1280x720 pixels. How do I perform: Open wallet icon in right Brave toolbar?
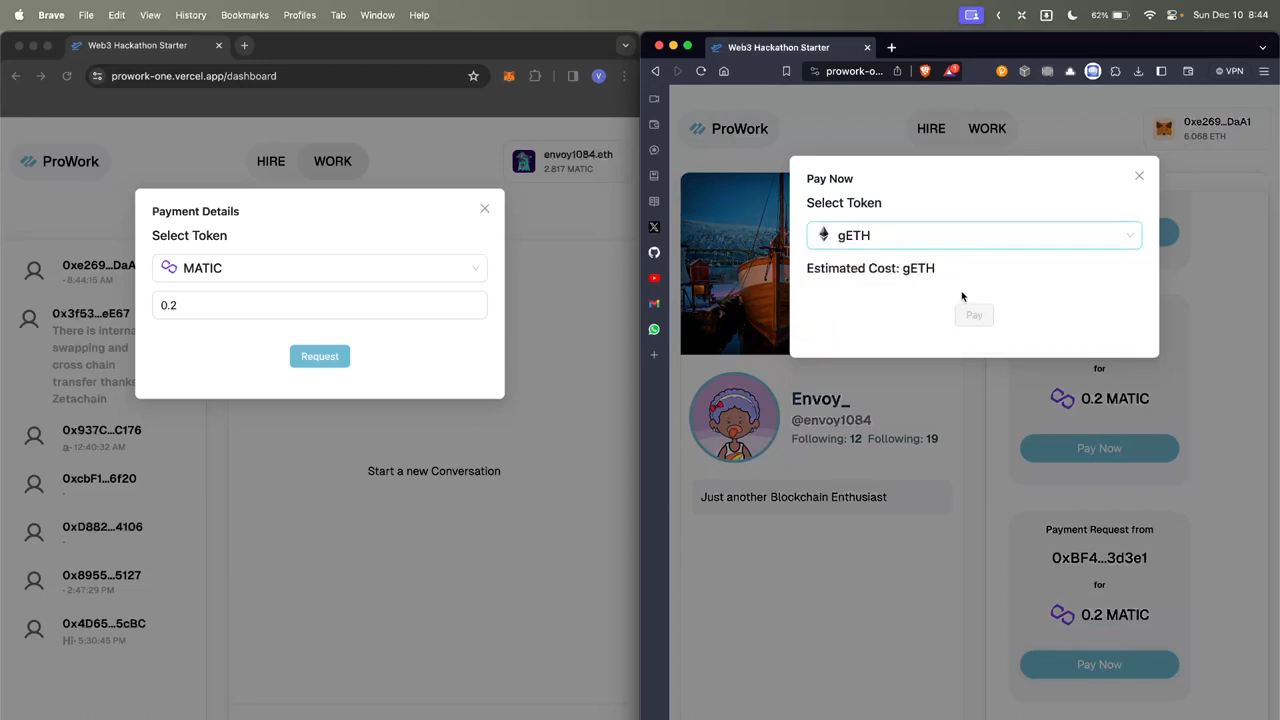tap(1188, 71)
